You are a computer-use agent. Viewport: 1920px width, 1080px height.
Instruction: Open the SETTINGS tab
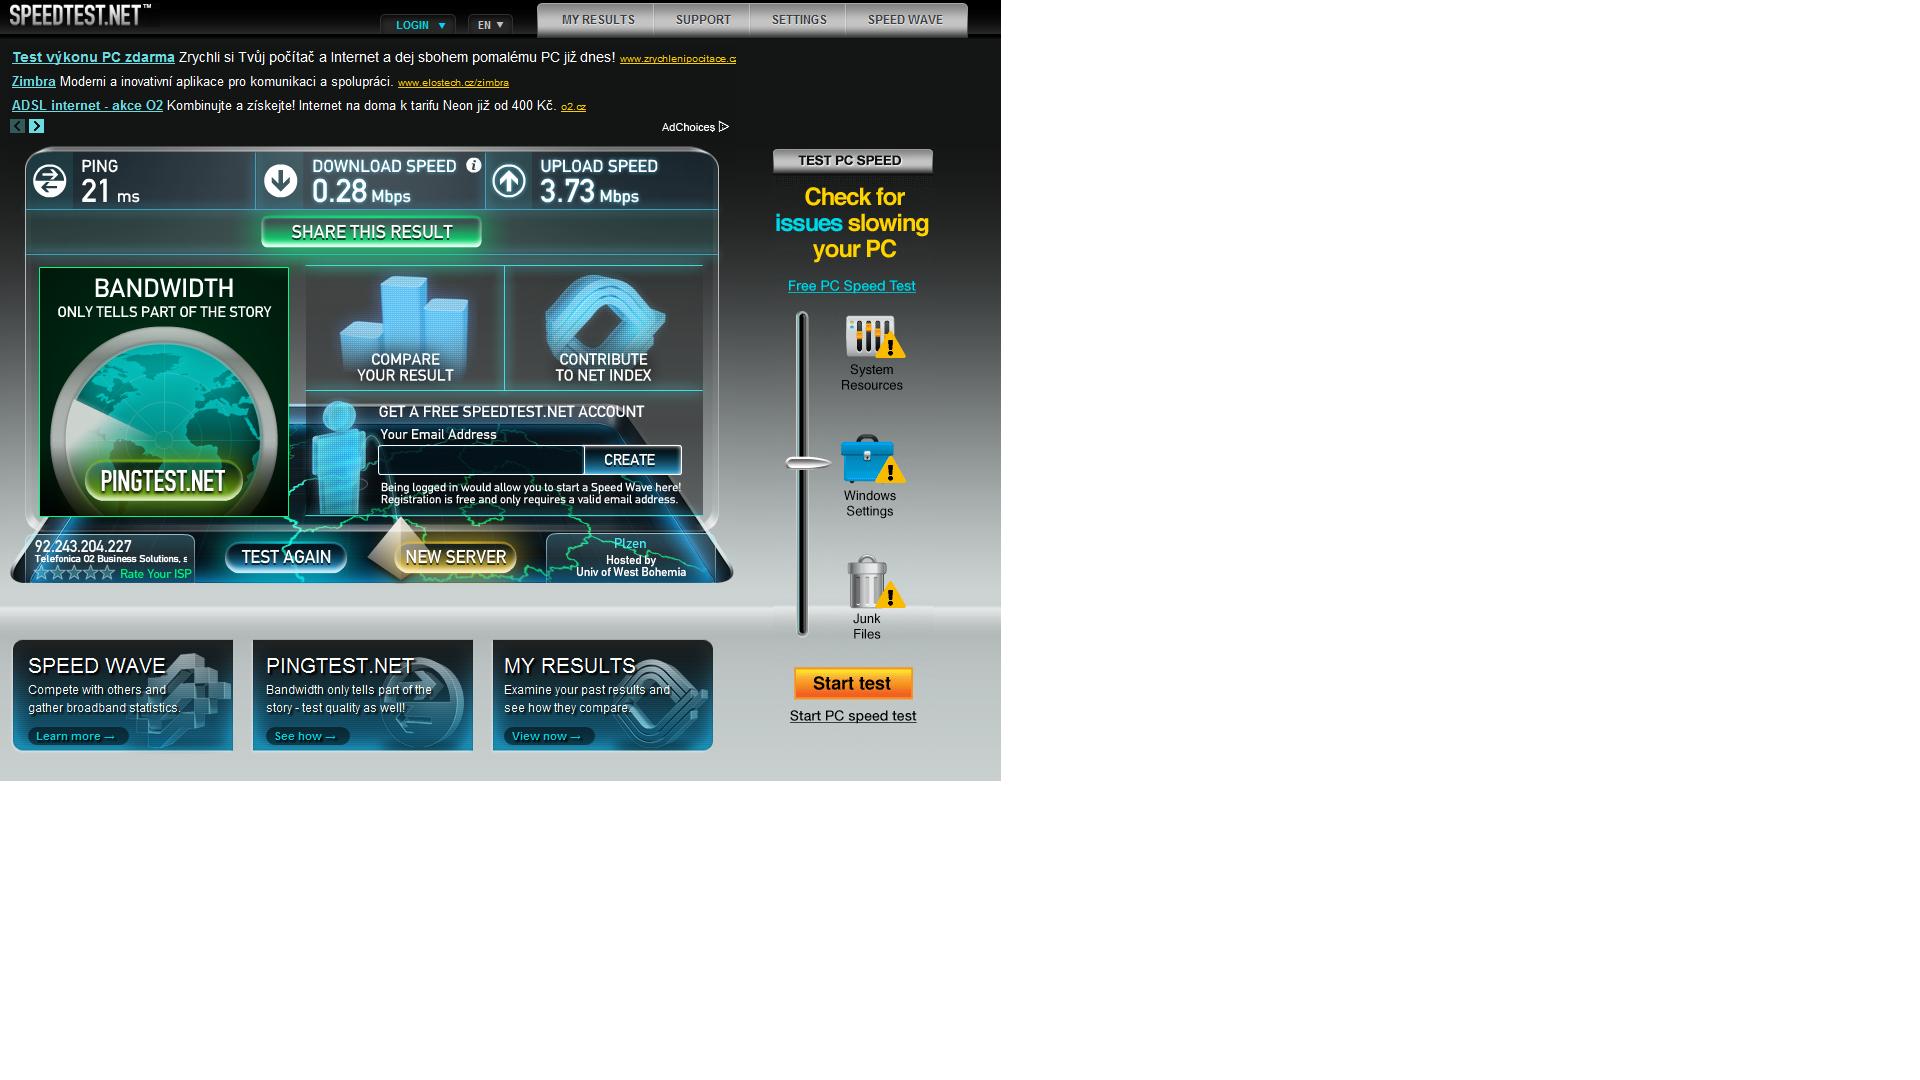click(x=798, y=20)
